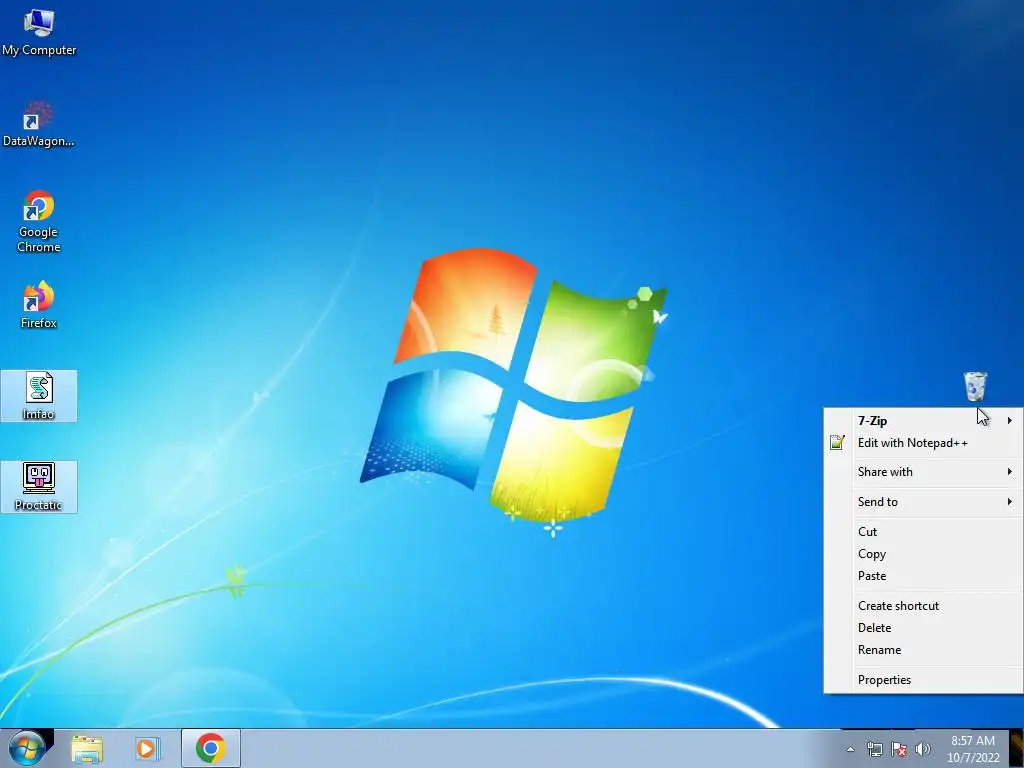Open the clock showing 8:57 AM

973,749
